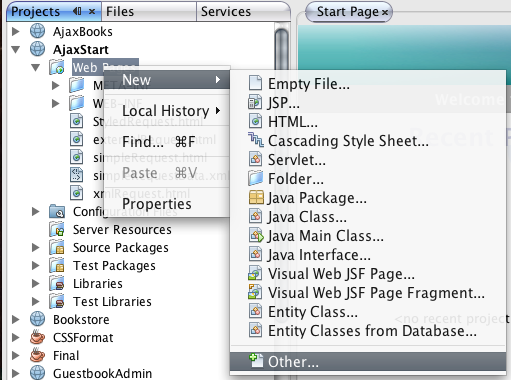Click the Entity Class icon
Screen dimensions: 511x380
(255, 311)
